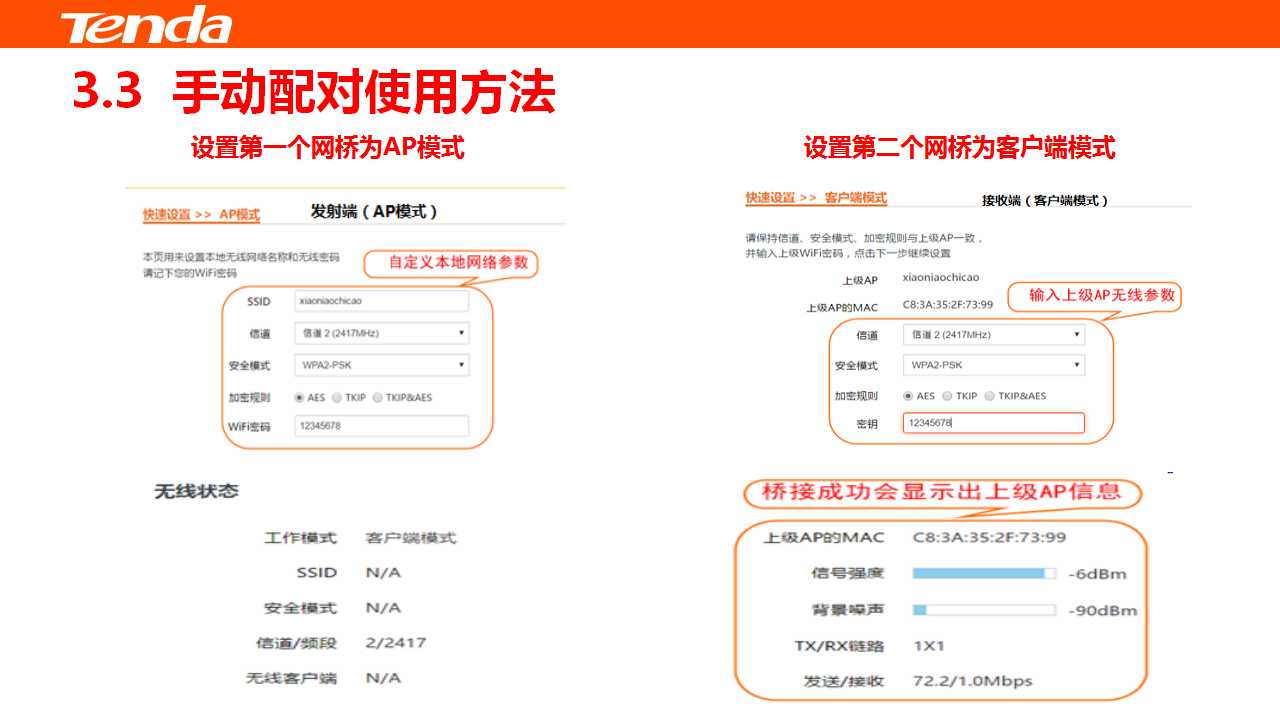Open WPA2-PSK security dropdown in AP panel

pyautogui.click(x=381, y=365)
